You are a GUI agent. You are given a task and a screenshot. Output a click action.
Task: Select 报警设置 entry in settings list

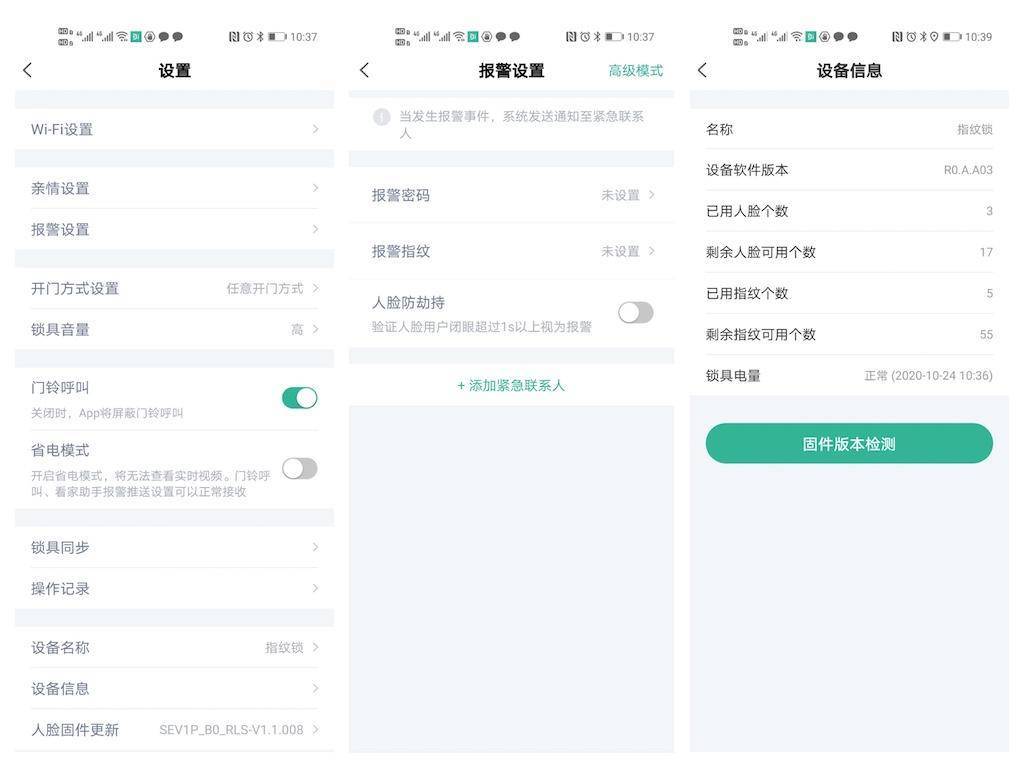(174, 229)
